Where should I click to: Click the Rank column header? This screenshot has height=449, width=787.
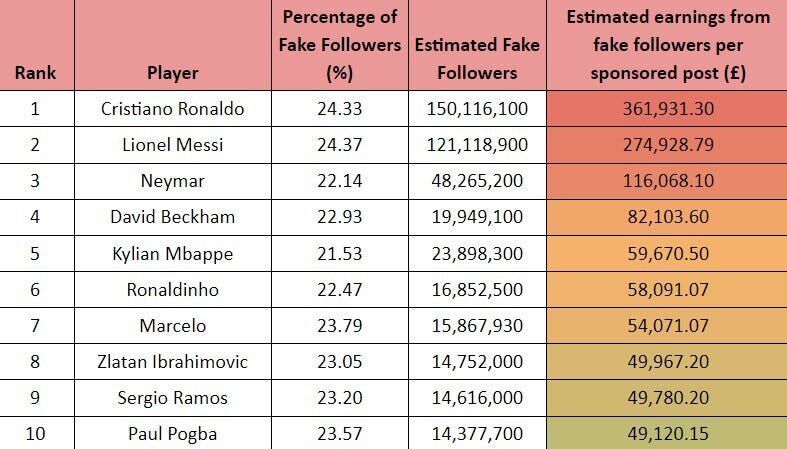point(36,72)
